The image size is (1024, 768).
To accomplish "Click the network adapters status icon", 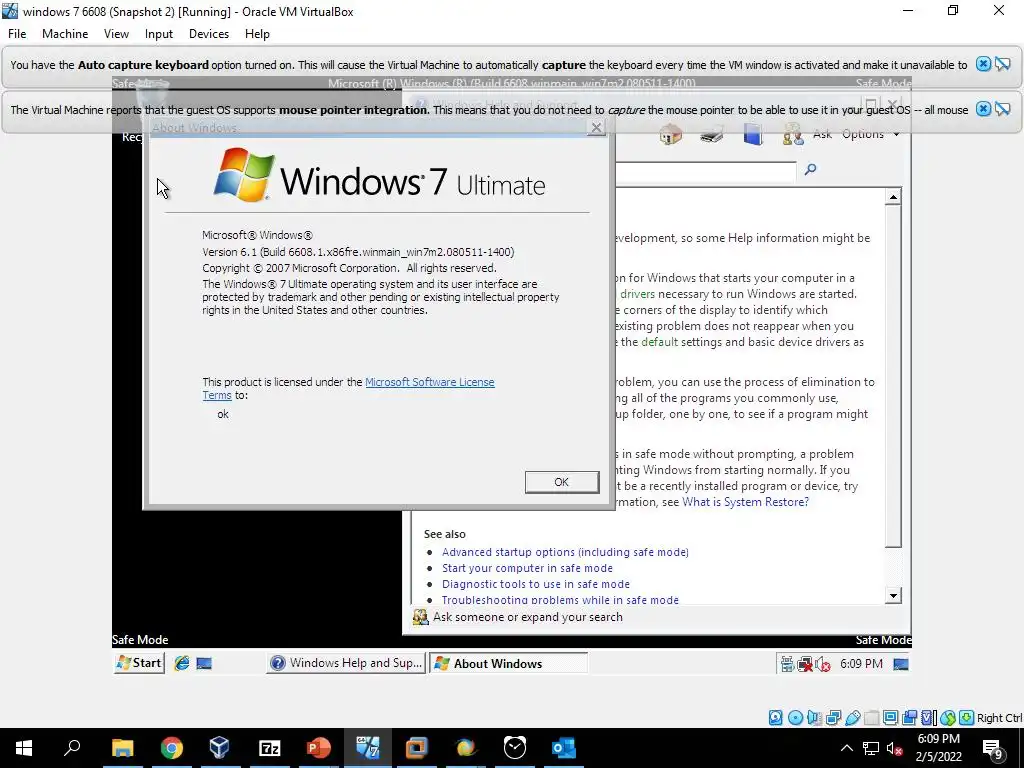I will pyautogui.click(x=833, y=718).
